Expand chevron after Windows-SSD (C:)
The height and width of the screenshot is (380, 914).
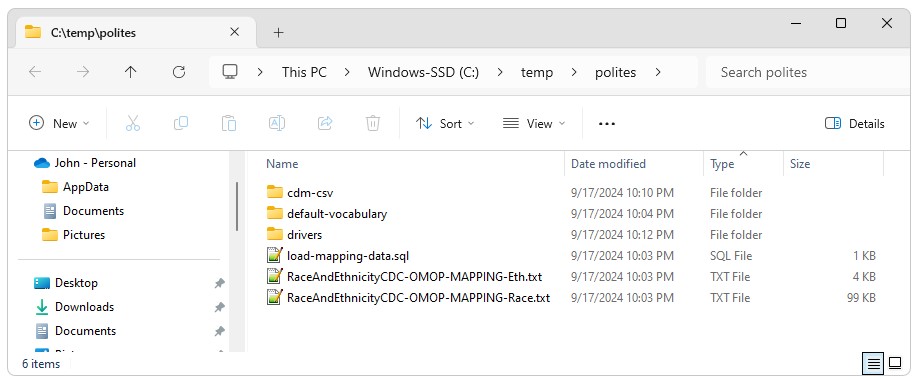pos(500,72)
